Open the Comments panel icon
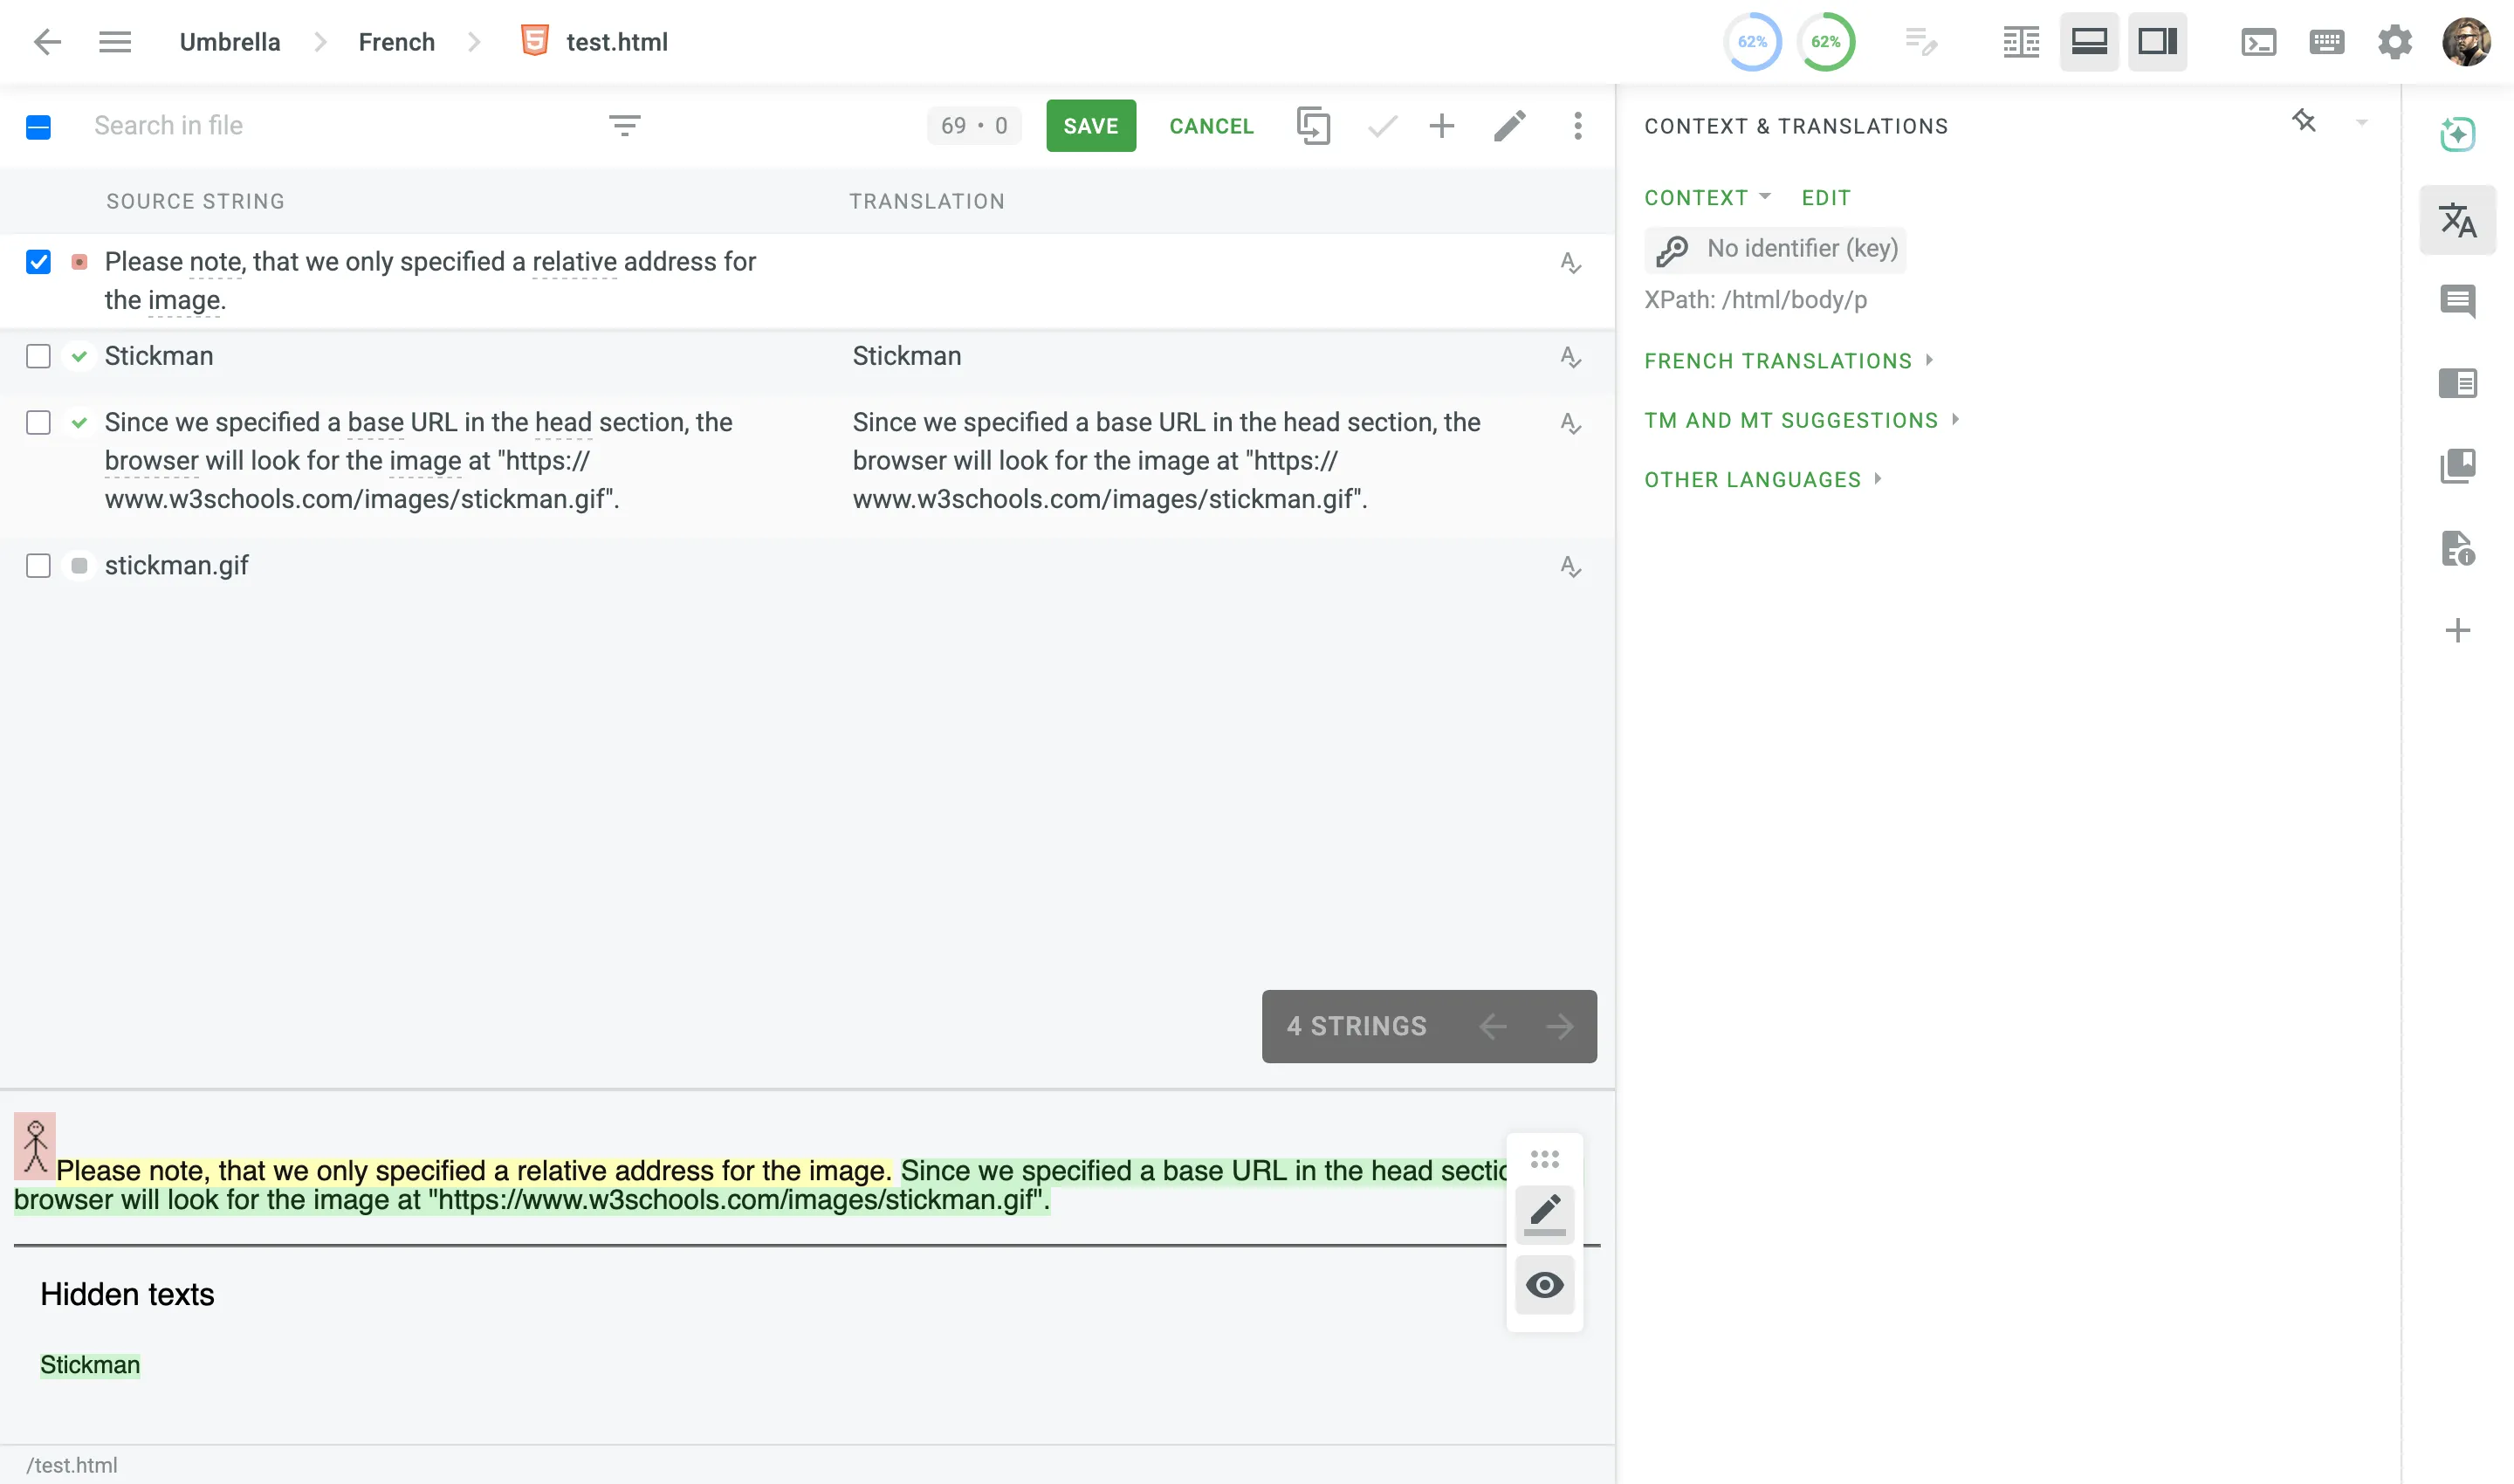 pyautogui.click(x=2458, y=301)
